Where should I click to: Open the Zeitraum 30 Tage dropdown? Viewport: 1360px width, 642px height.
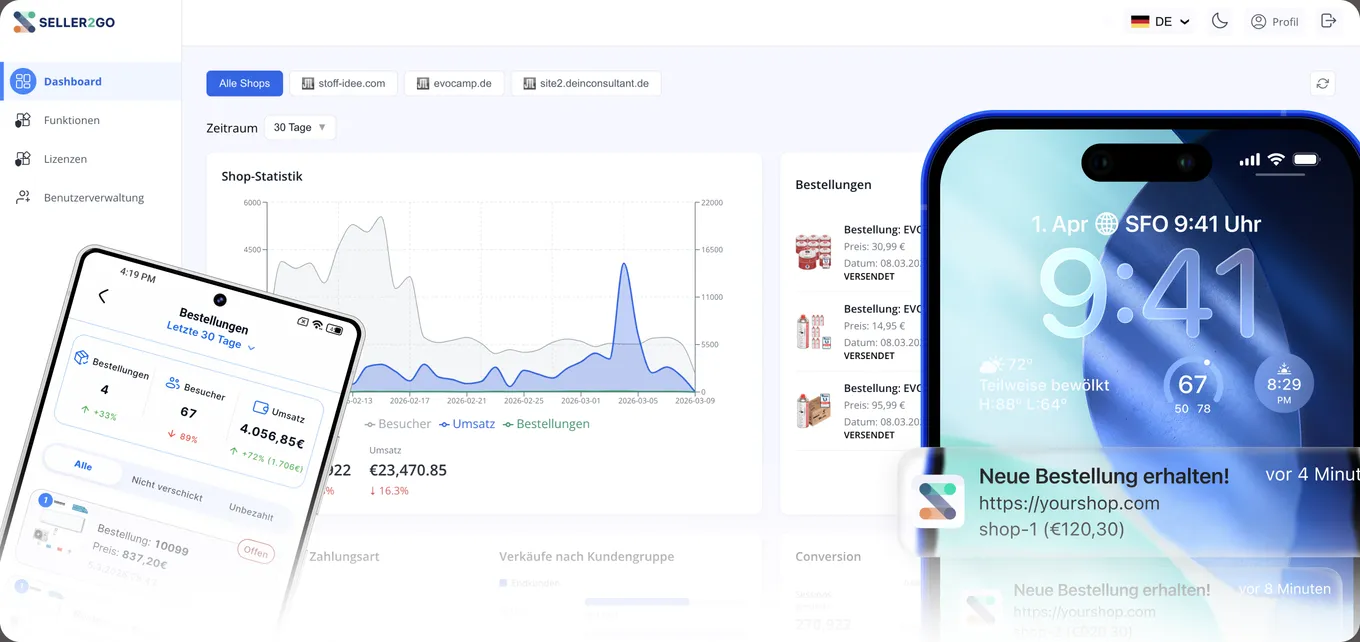[x=301, y=128]
